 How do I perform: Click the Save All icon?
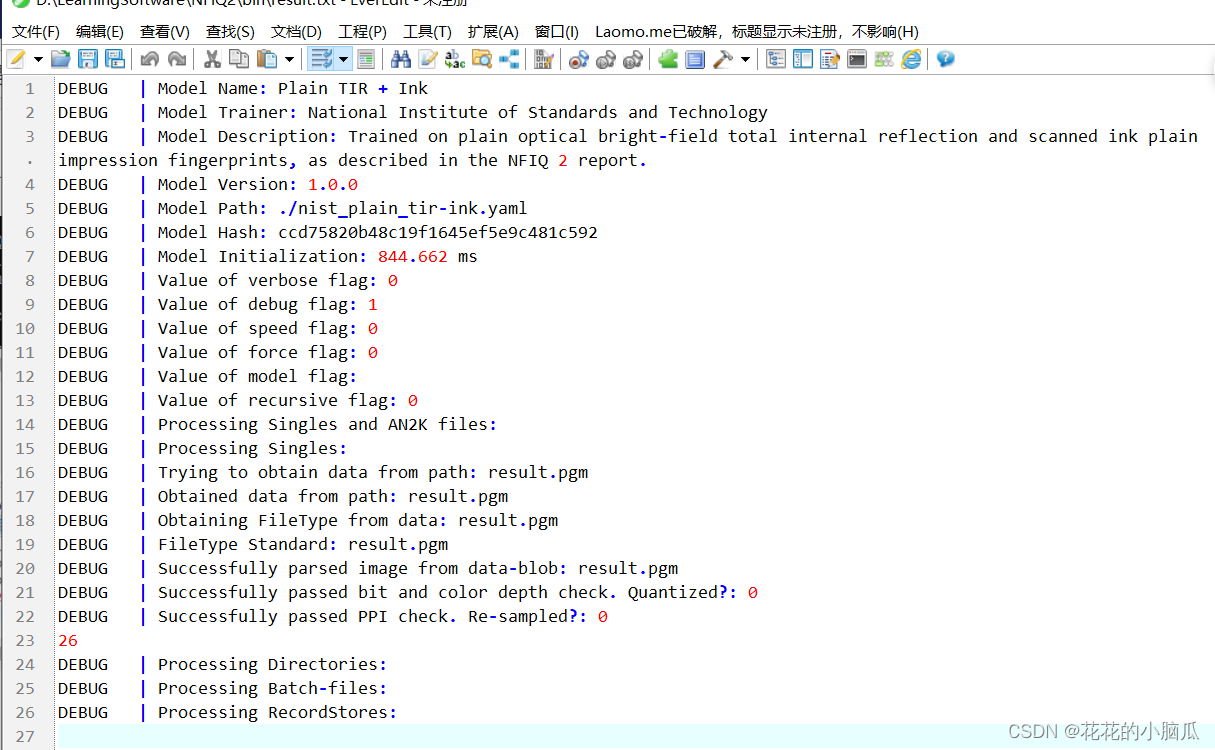[x=115, y=59]
